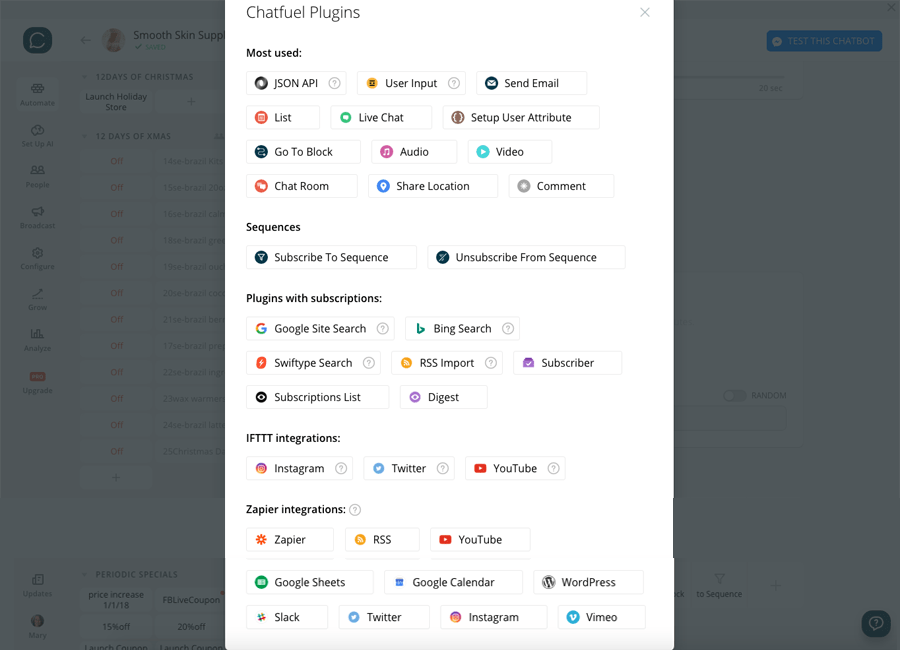Add the Vimeo integration

(x=601, y=617)
